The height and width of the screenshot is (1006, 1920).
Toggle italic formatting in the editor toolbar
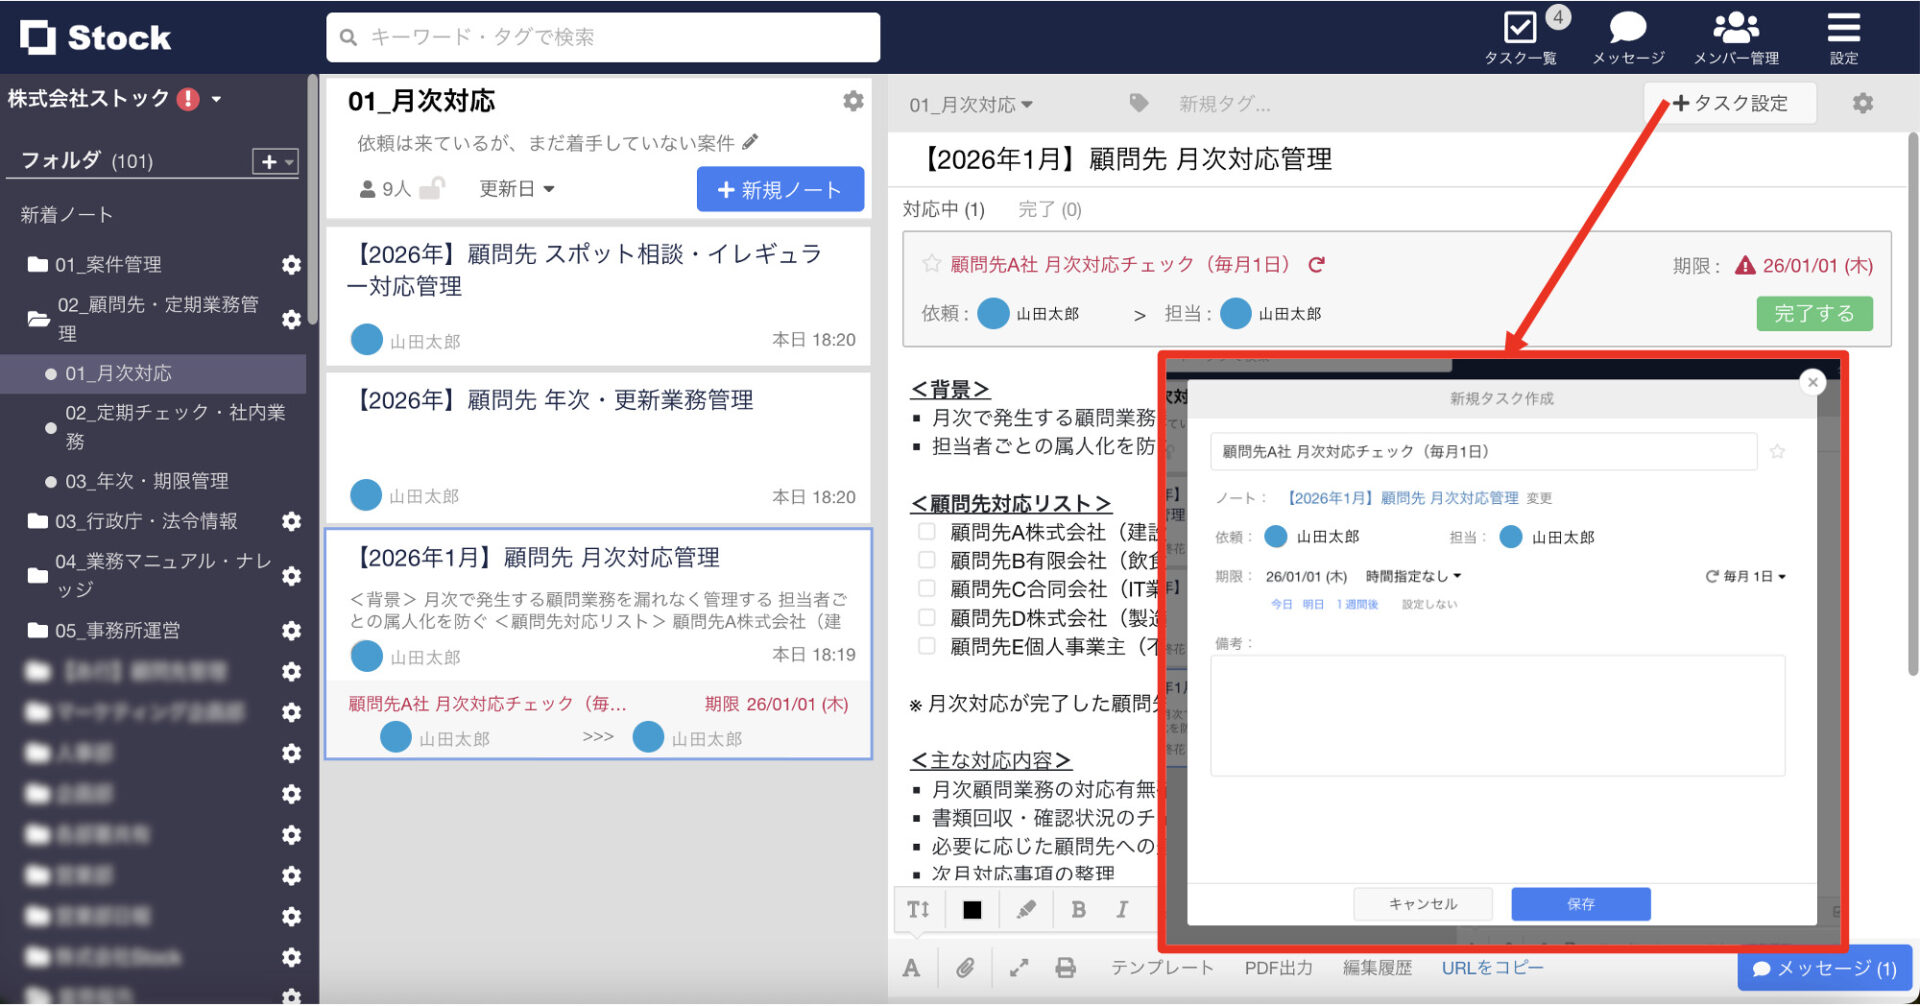[1122, 909]
